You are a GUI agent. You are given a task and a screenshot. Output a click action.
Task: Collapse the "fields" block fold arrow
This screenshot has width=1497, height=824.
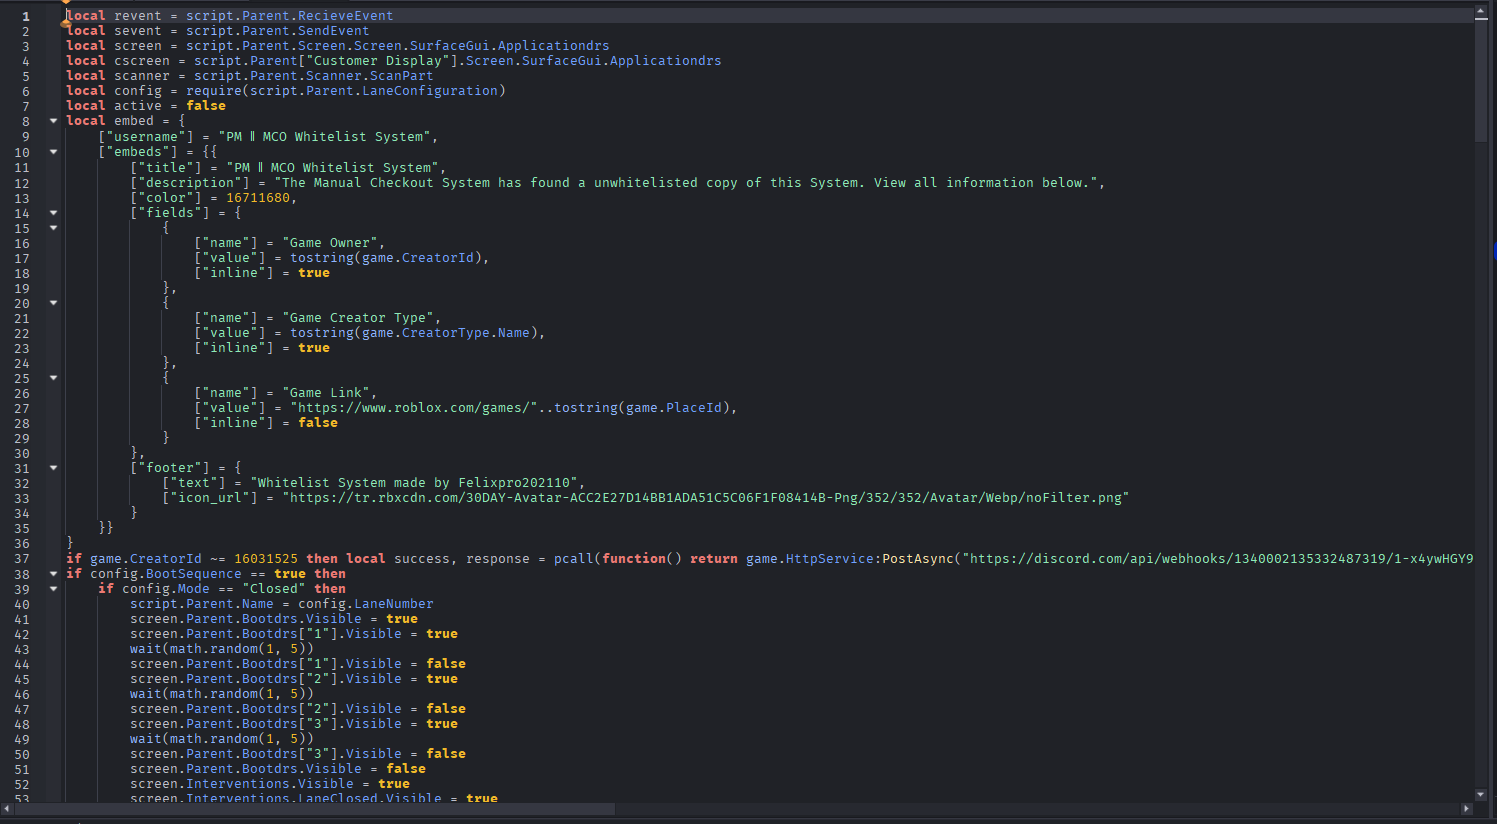(x=53, y=213)
